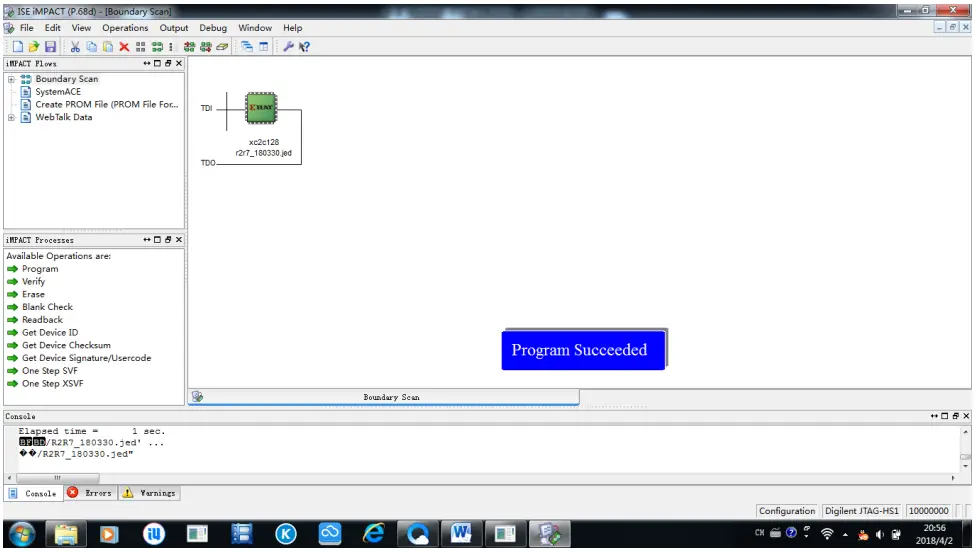
Task: Click the Cascade windows toolbar icon
Action: point(247,47)
